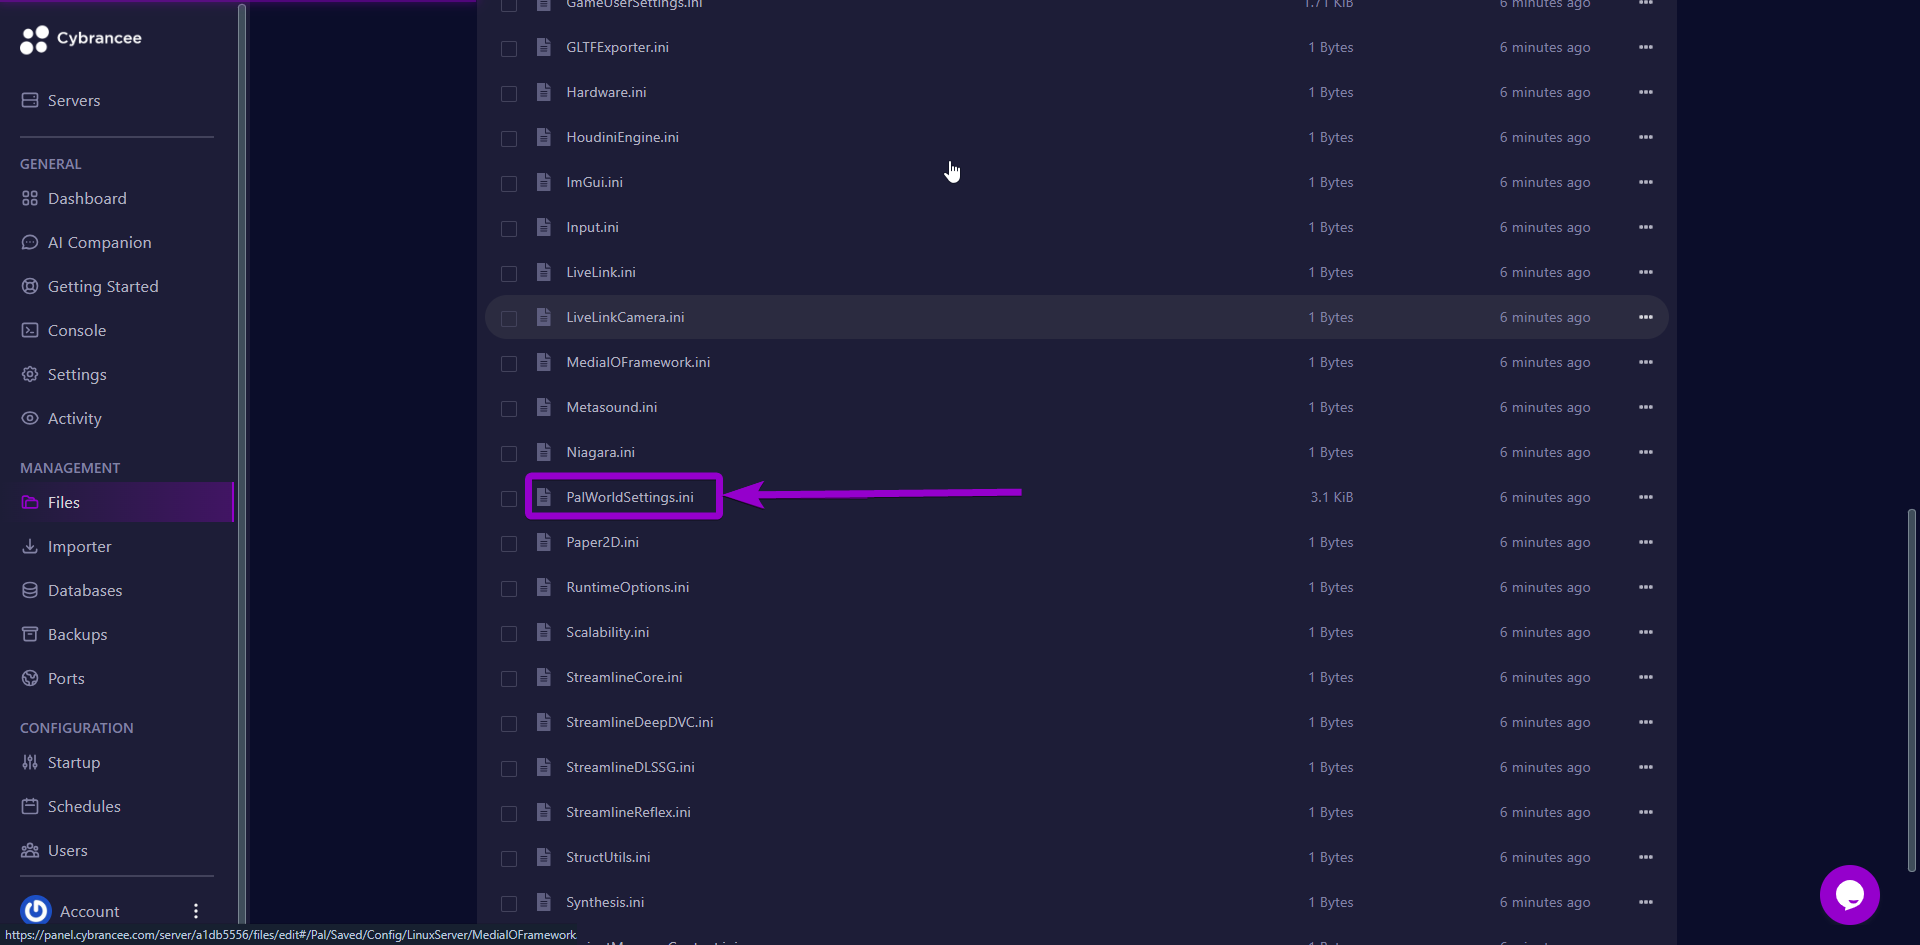Open the three-dot menu for LiveLinkCamera.ini

pyautogui.click(x=1646, y=316)
